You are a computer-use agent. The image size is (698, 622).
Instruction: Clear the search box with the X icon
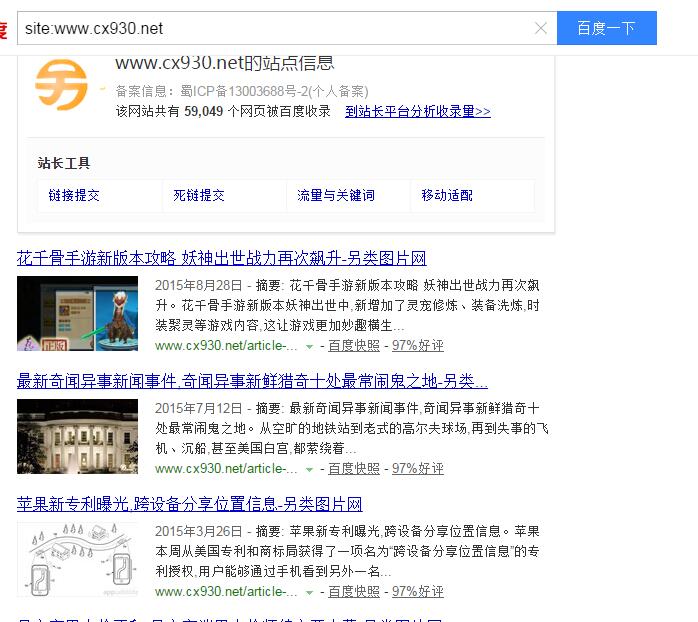point(540,28)
